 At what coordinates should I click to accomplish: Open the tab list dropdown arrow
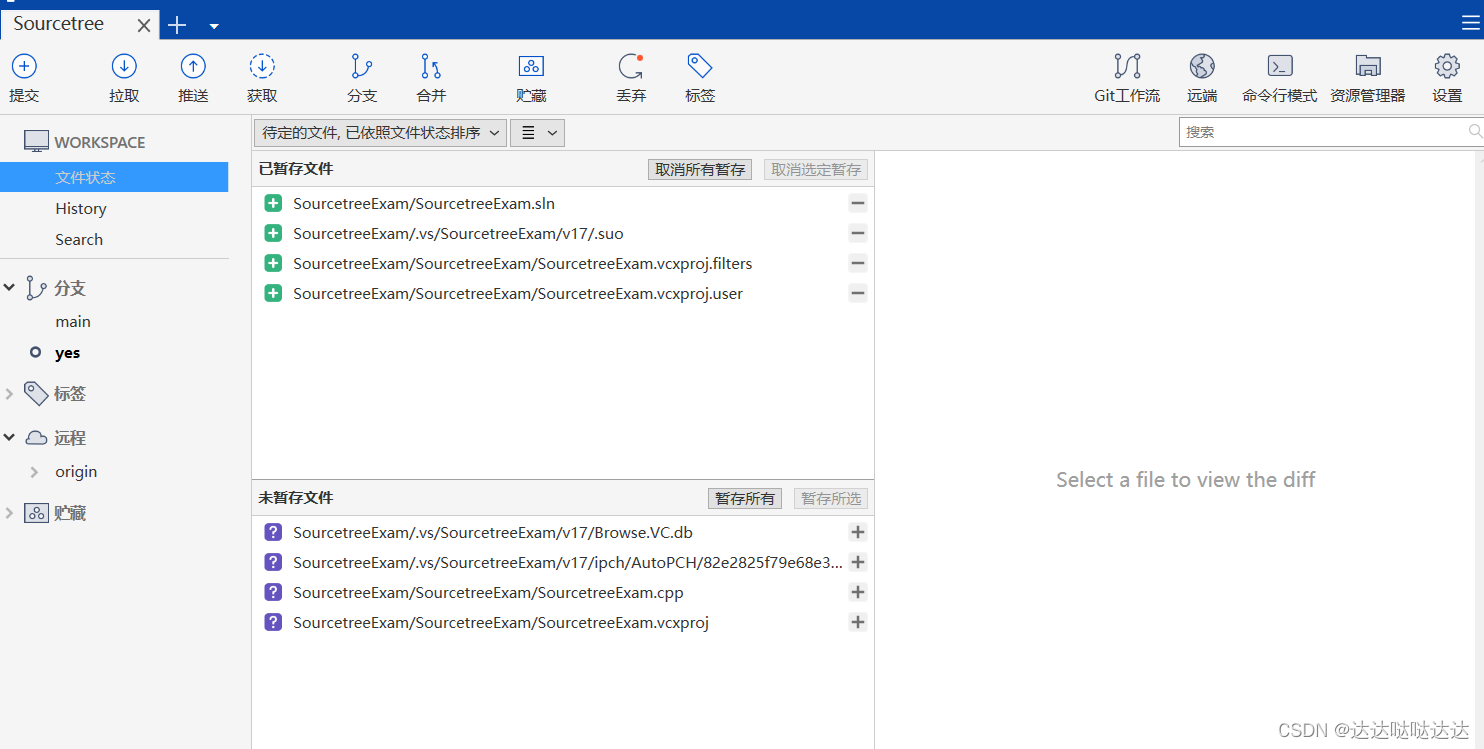click(214, 26)
